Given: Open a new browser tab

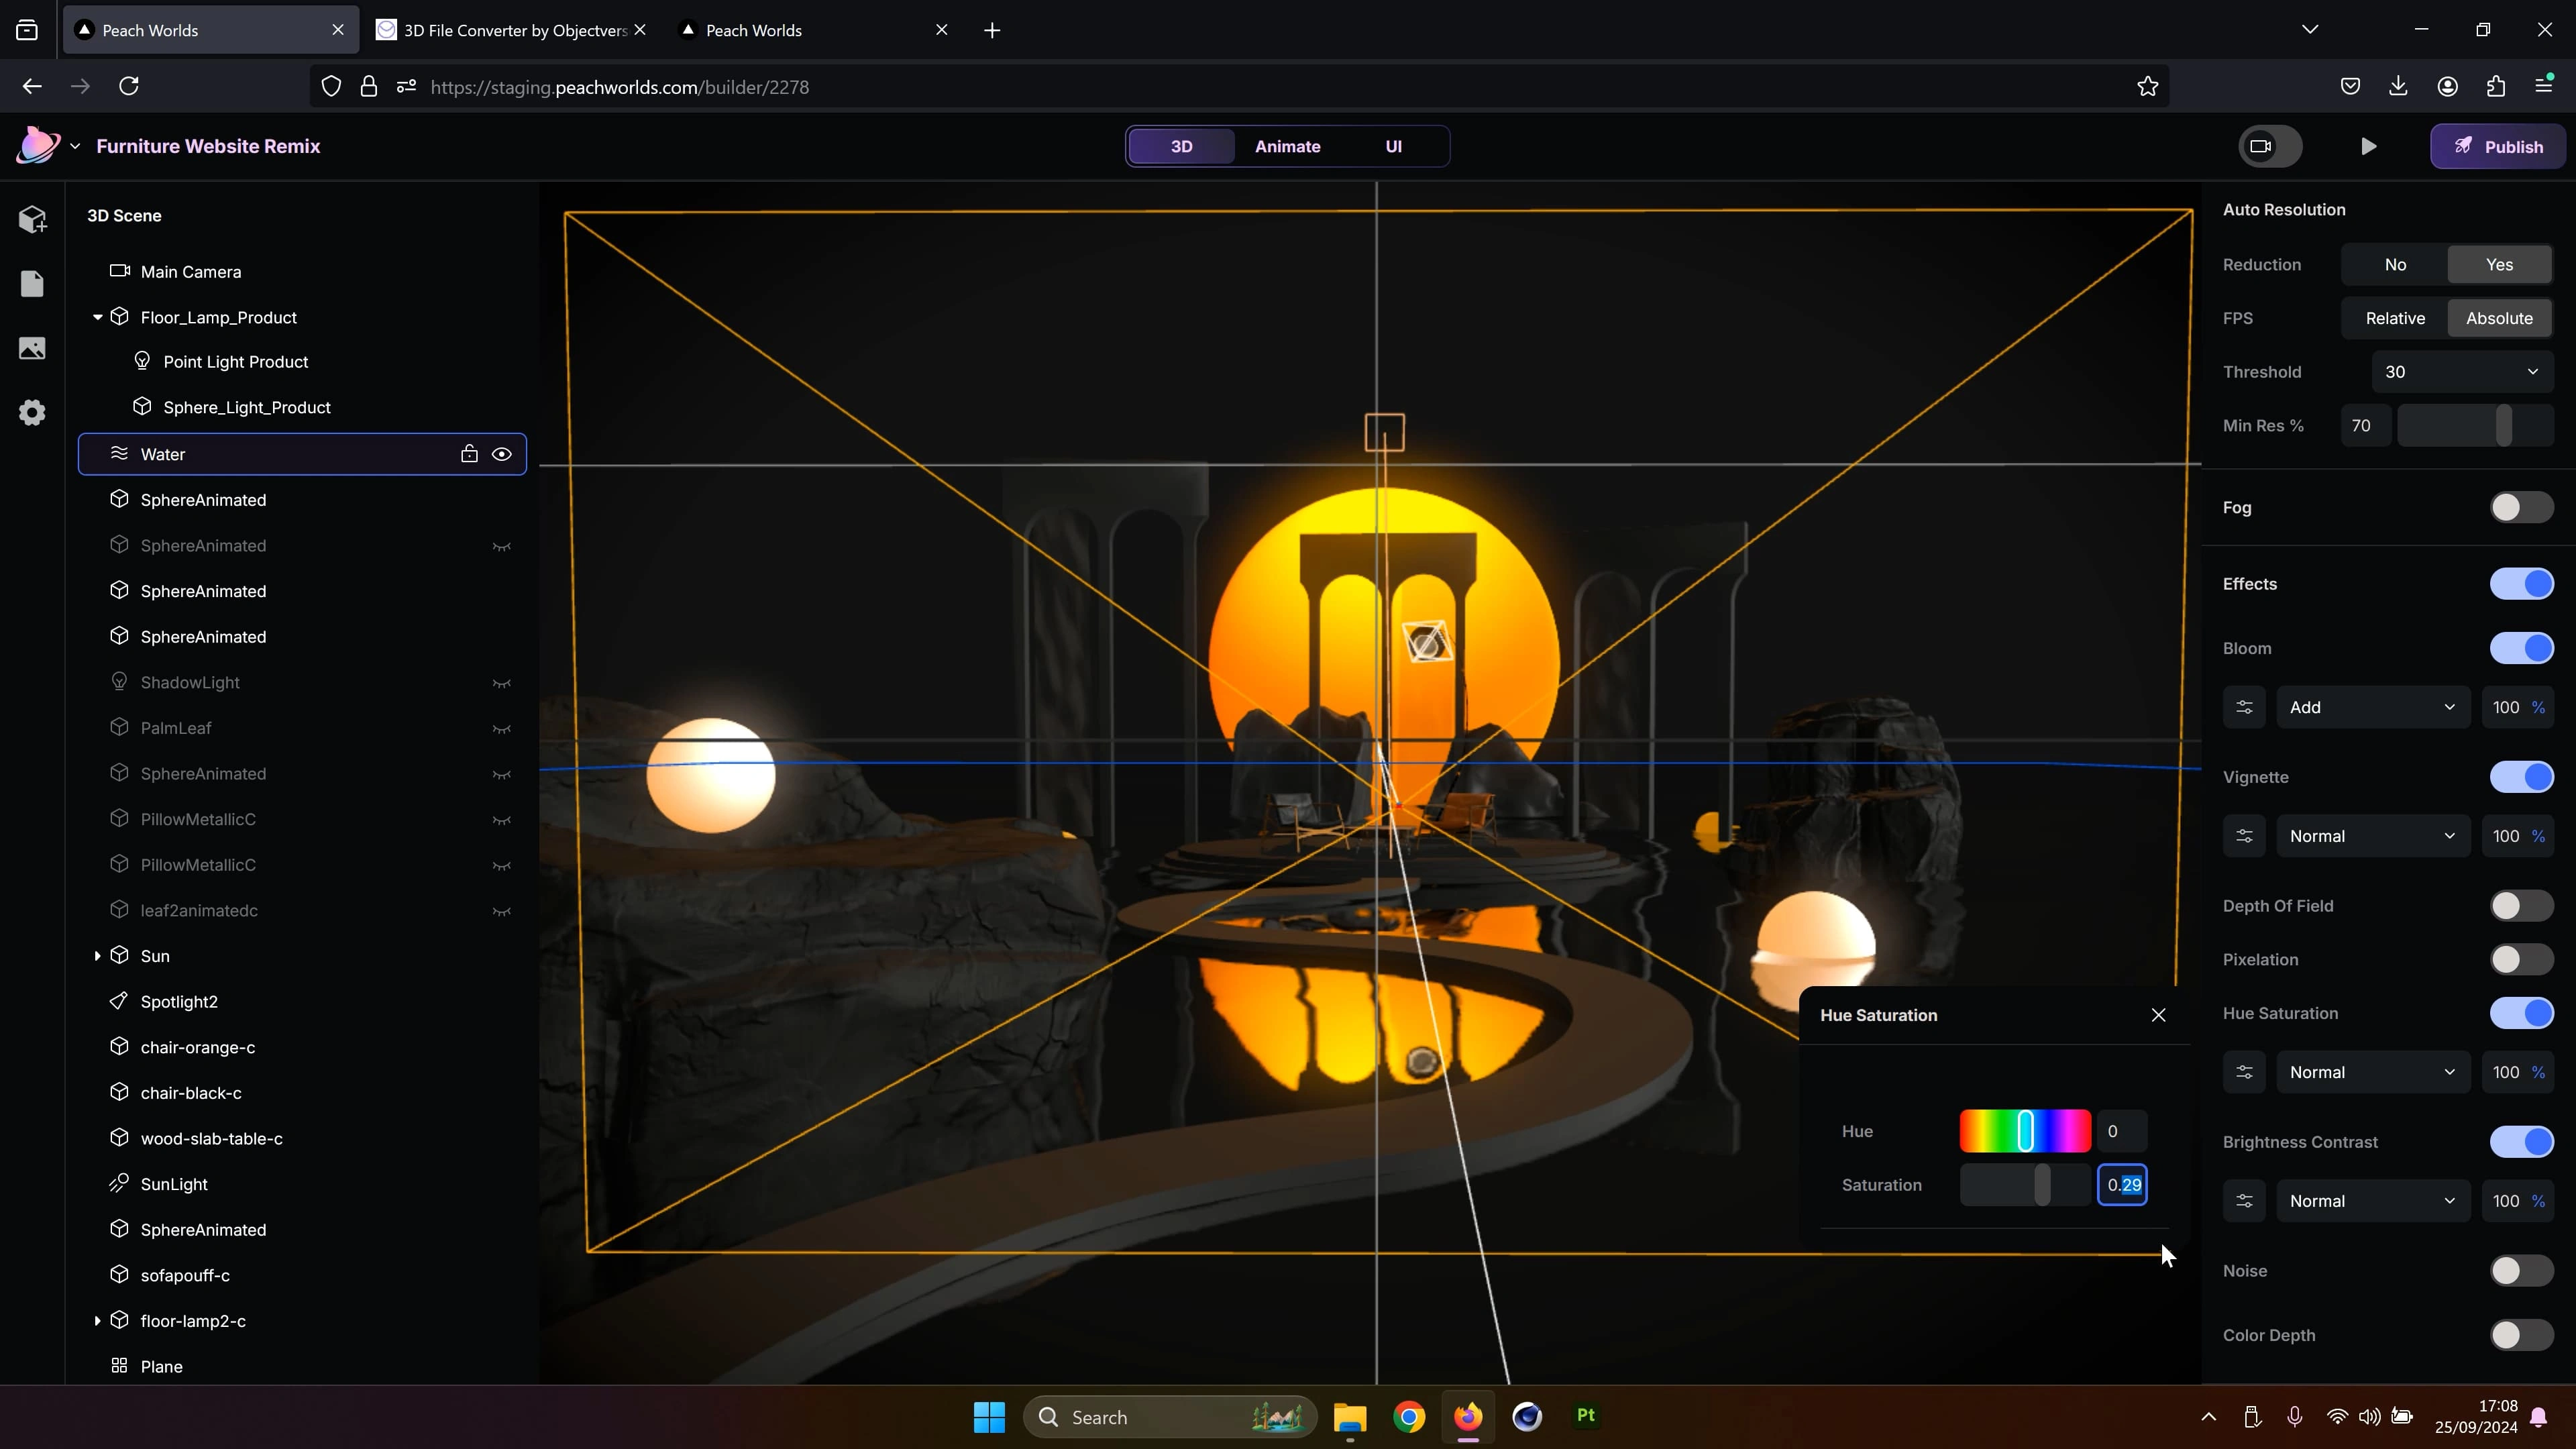Looking at the screenshot, I should point(992,30).
